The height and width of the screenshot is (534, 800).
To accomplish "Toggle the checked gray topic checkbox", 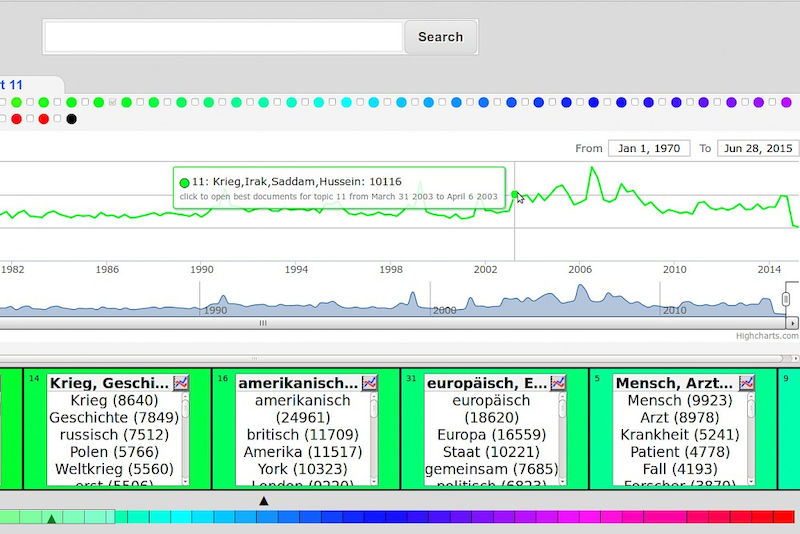I will point(113,102).
